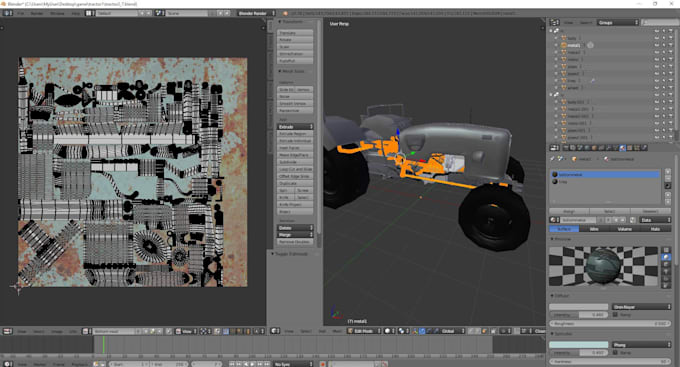Open the Edit Mode dropdown
The height and width of the screenshot is (367, 680).
364,331
